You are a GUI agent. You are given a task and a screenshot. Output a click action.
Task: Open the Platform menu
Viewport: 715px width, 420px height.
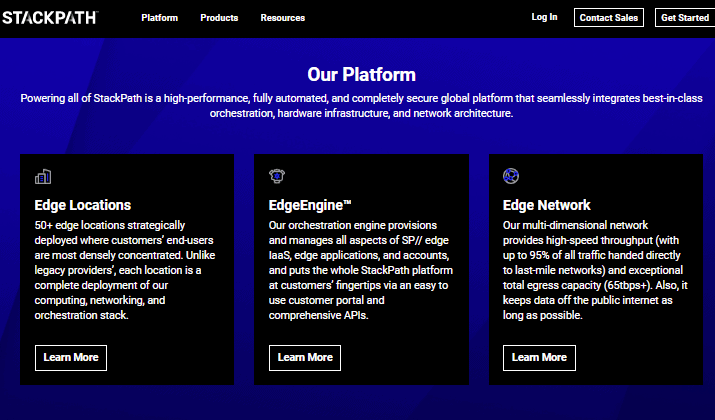pos(160,18)
